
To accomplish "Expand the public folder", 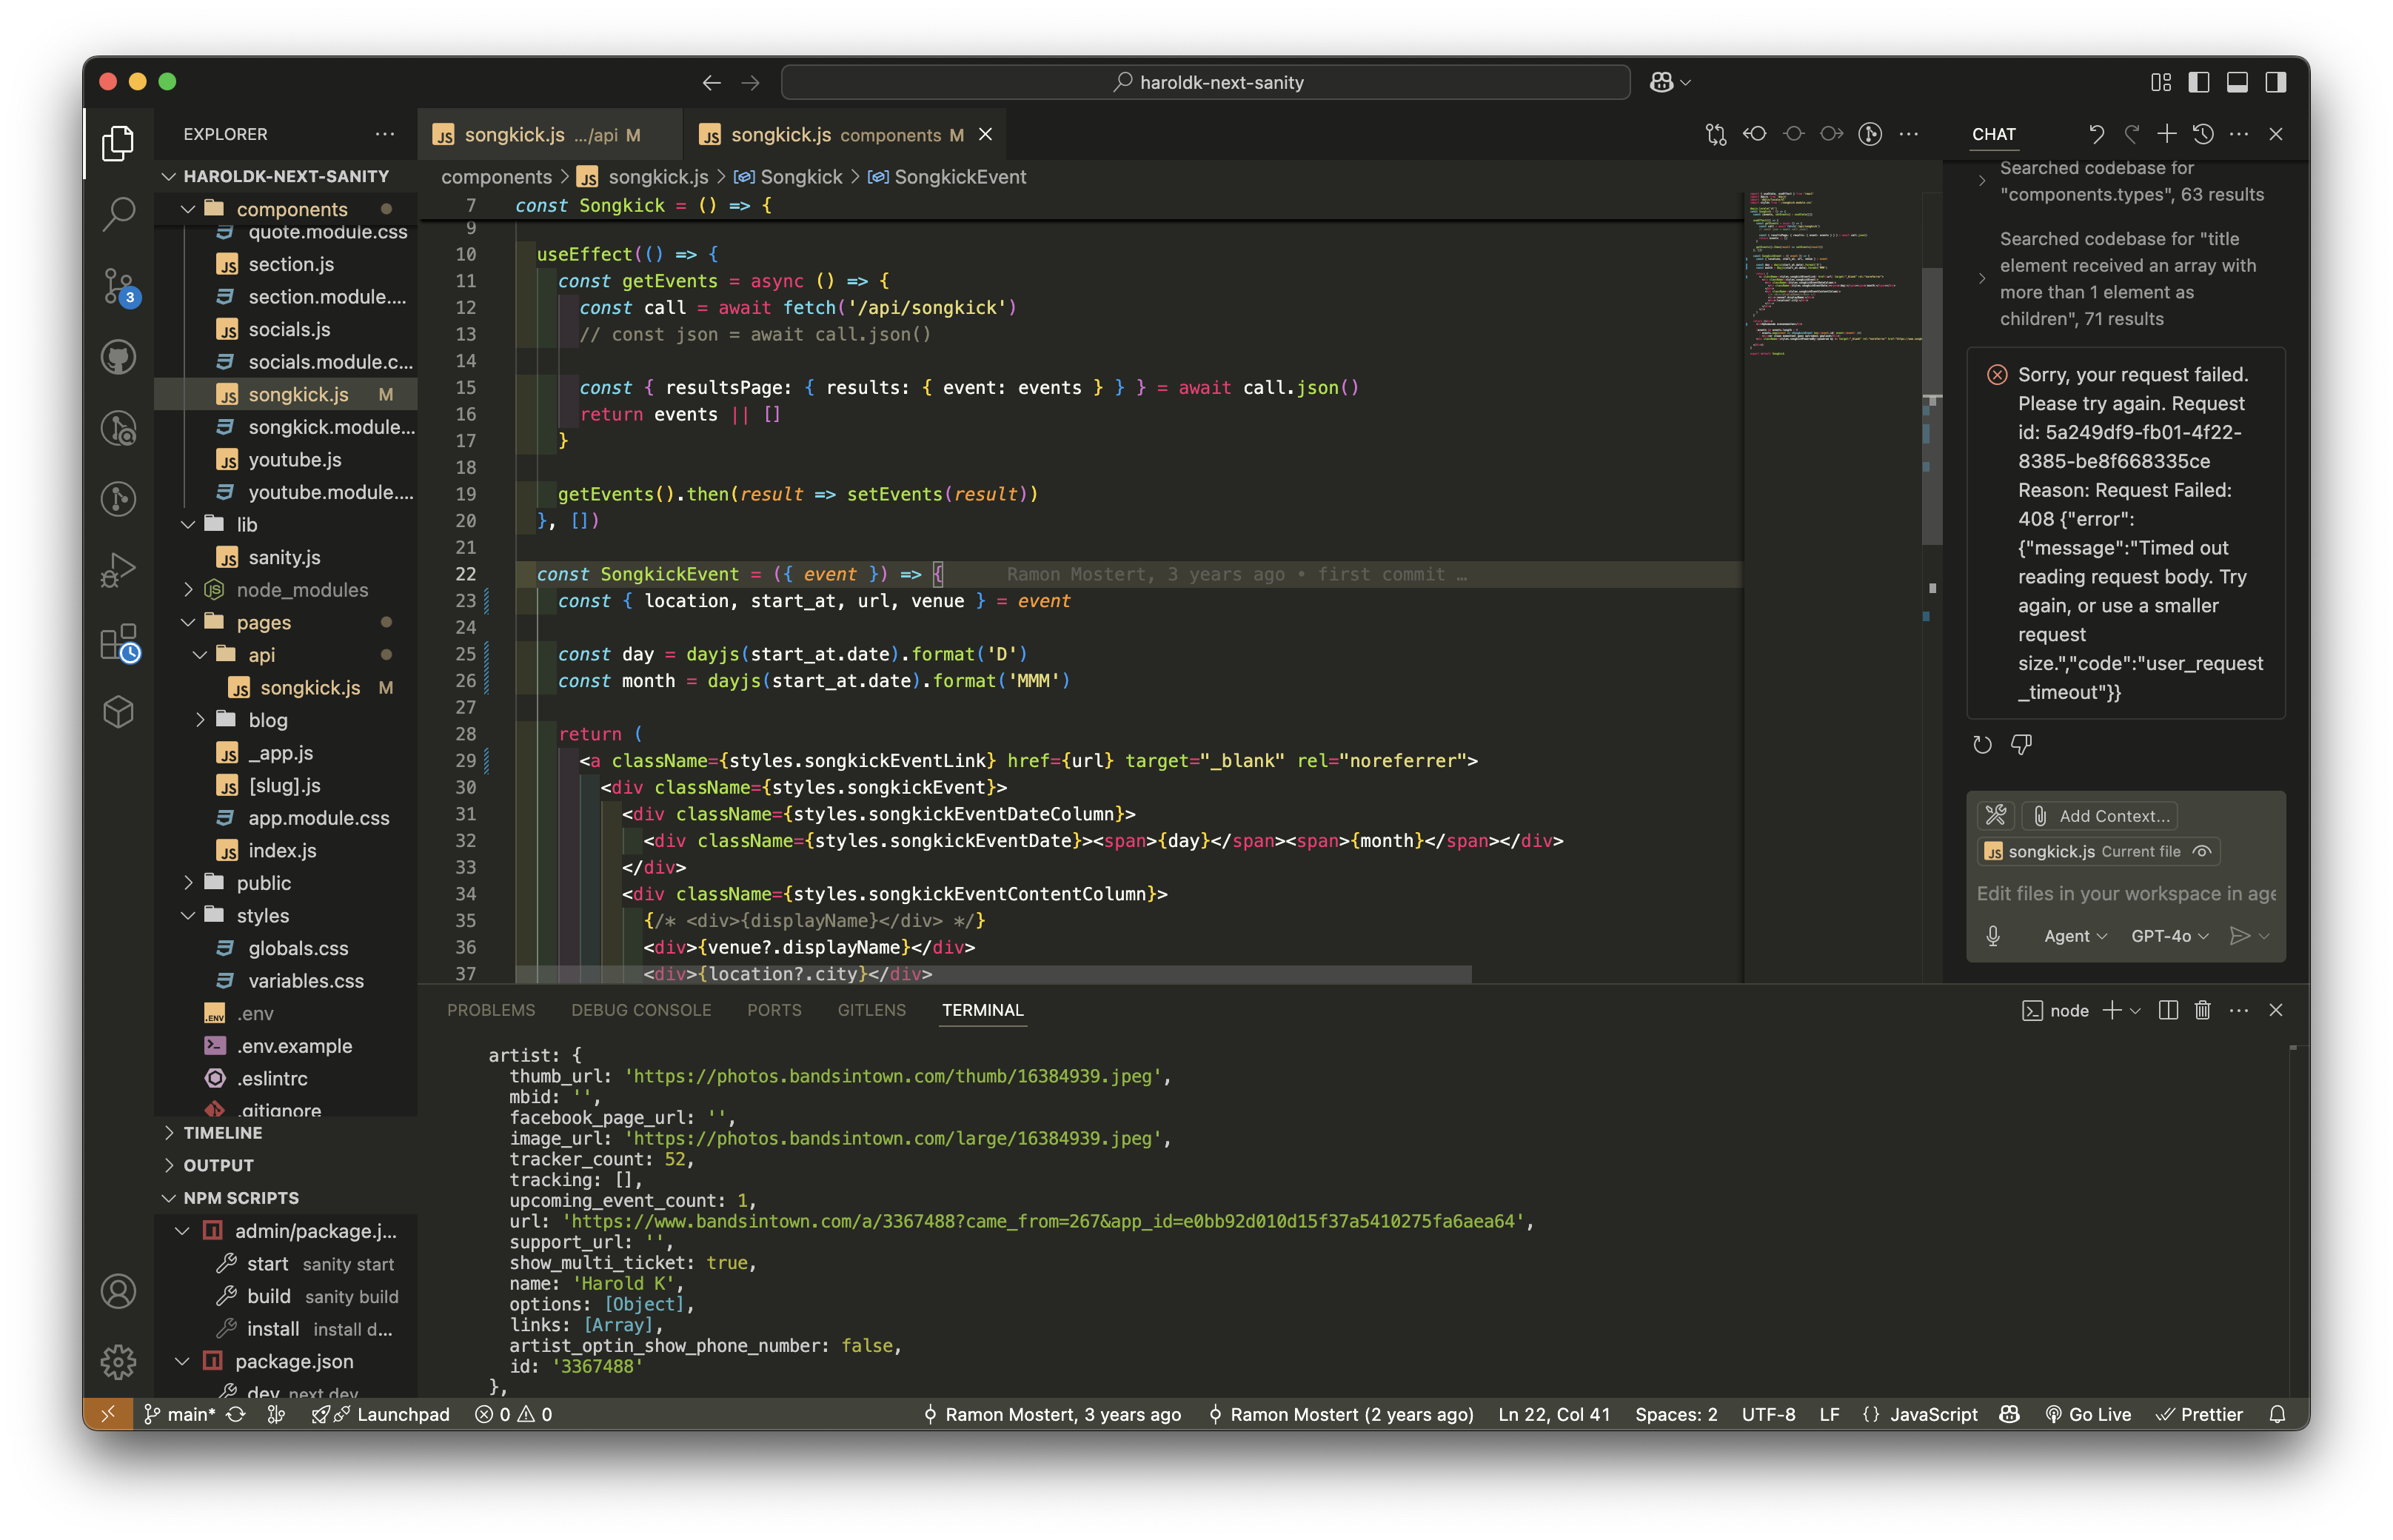I will click(x=188, y=883).
